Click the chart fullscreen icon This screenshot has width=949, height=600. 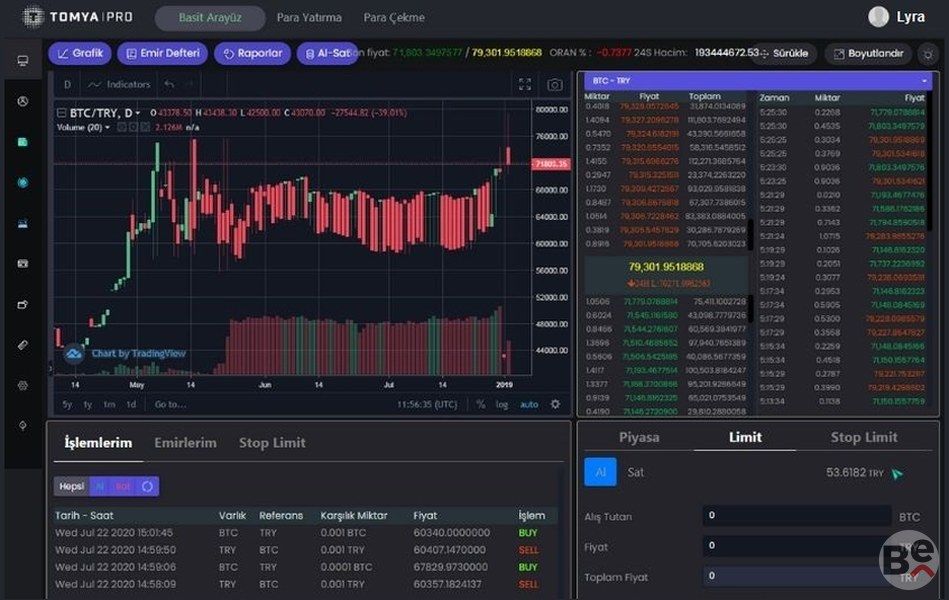[x=525, y=85]
